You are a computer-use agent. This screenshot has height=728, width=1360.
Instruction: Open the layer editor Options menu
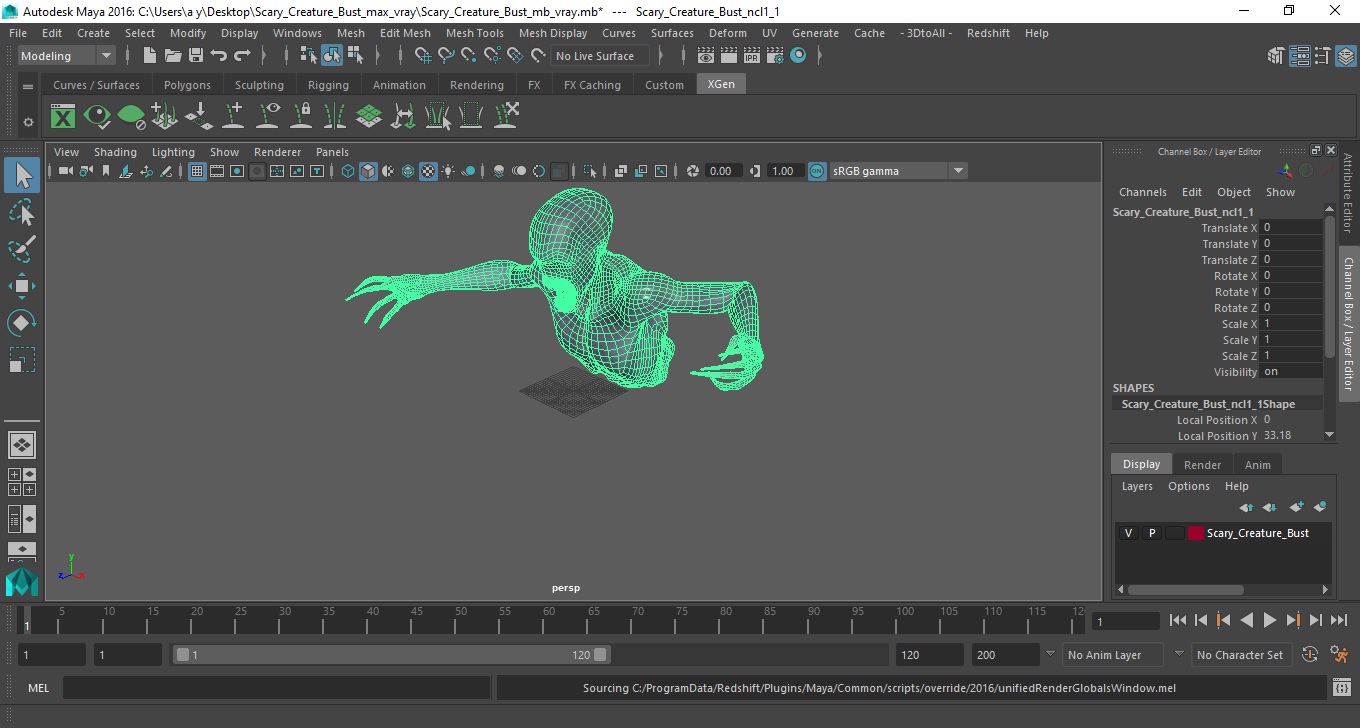pyautogui.click(x=1189, y=486)
